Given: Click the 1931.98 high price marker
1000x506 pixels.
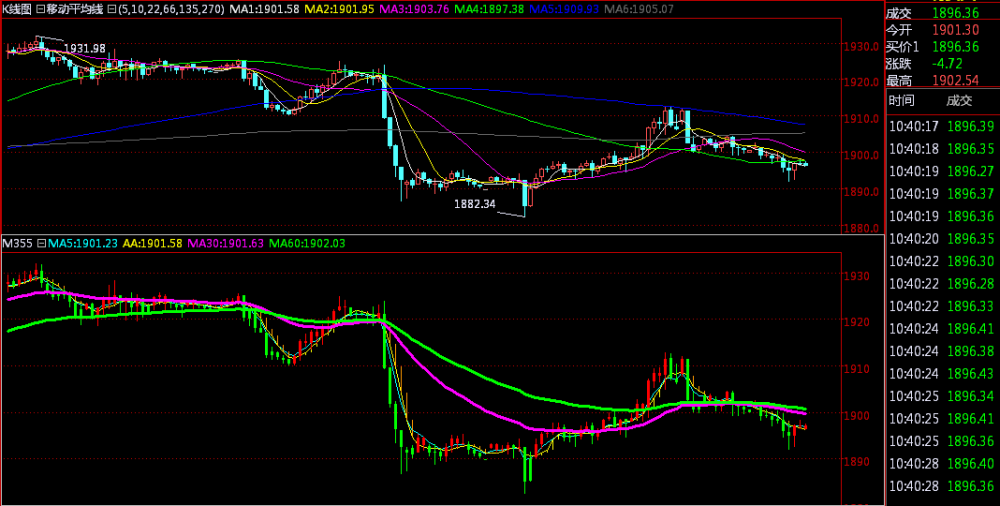Looking at the screenshot, I should pyautogui.click(x=84, y=48).
